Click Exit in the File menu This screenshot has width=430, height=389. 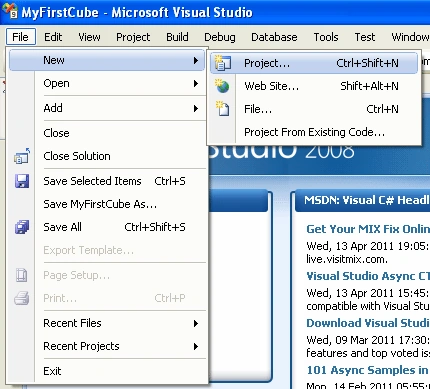tap(107, 371)
